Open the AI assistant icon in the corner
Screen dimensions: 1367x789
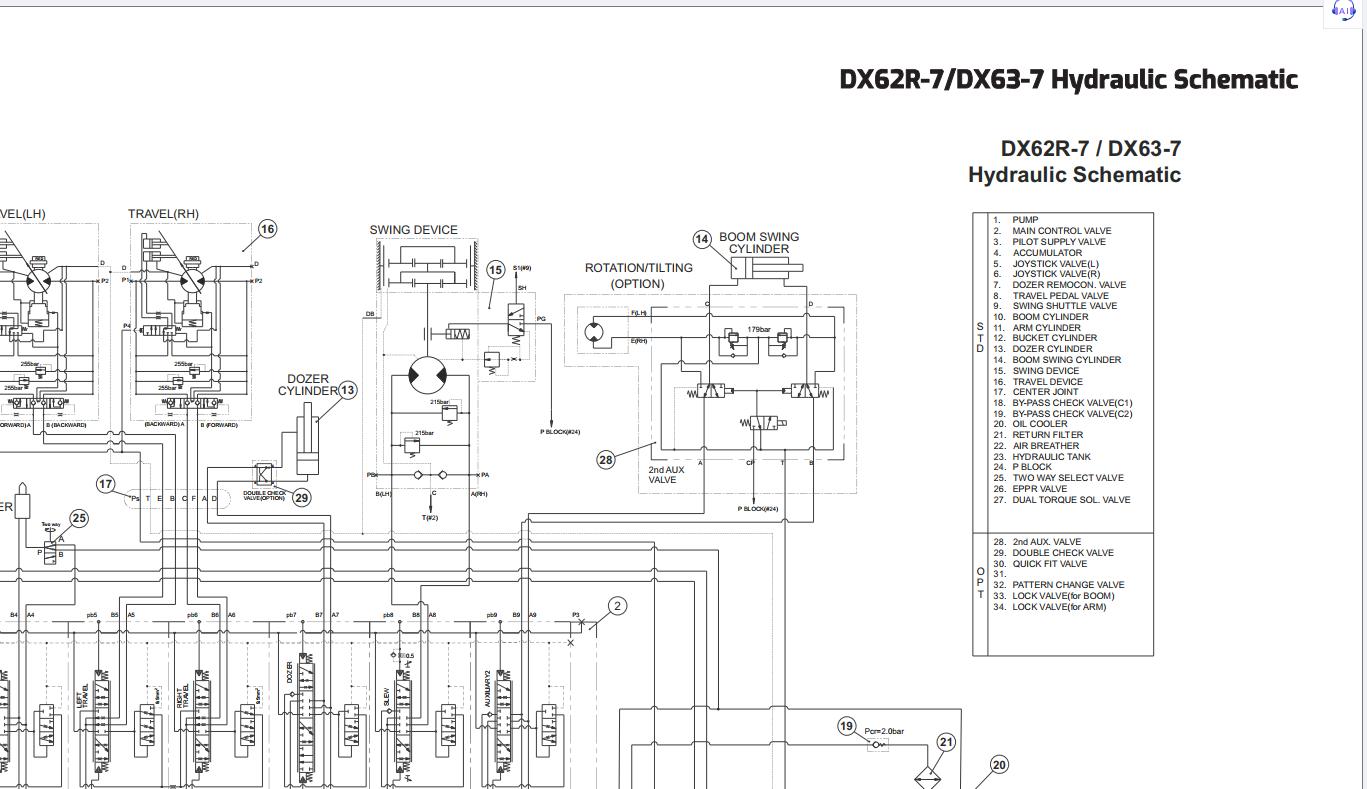(x=1346, y=10)
